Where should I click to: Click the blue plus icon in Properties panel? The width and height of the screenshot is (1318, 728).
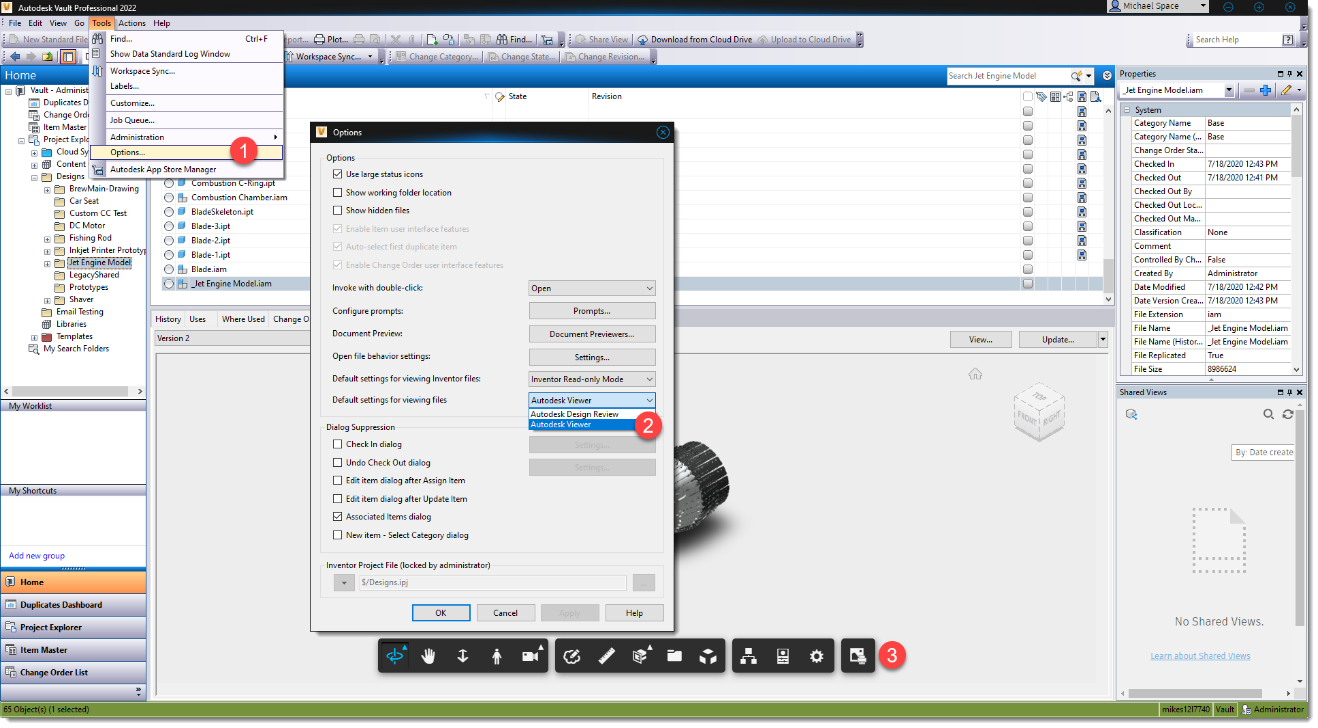tap(1265, 91)
